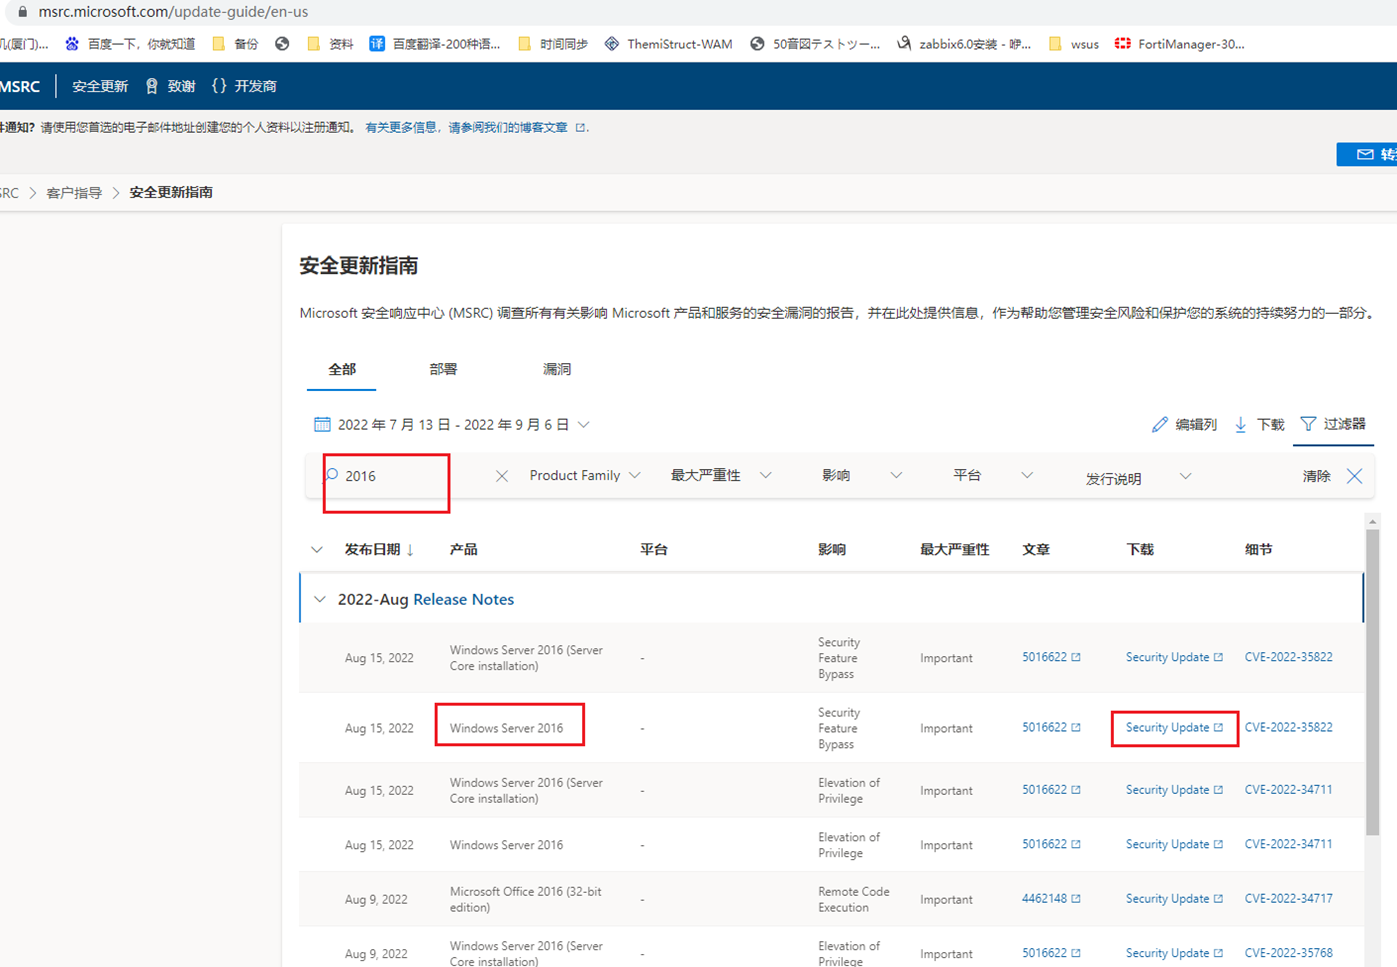Open the 平台 filter dropdown
This screenshot has width=1397, height=967.
992,475
